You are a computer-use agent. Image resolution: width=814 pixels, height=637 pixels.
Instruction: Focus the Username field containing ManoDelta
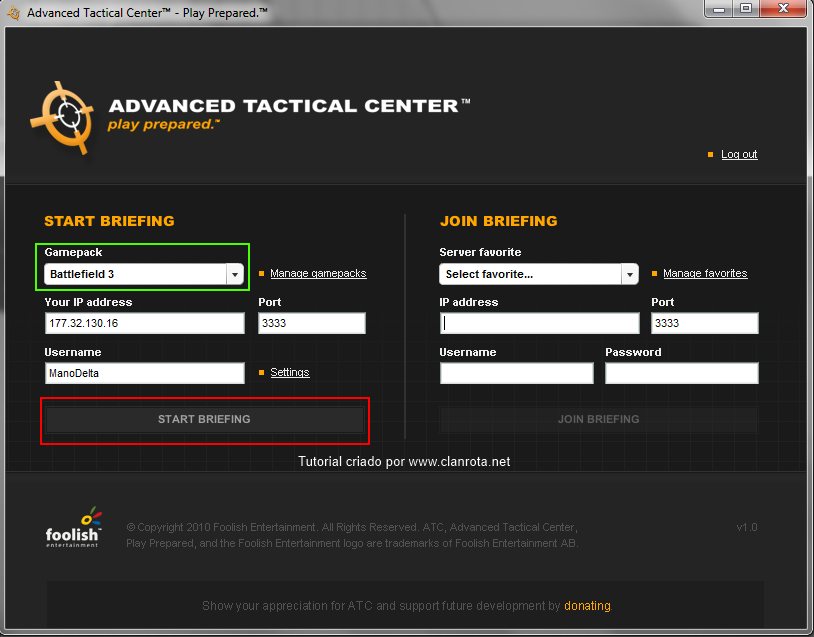(144, 373)
